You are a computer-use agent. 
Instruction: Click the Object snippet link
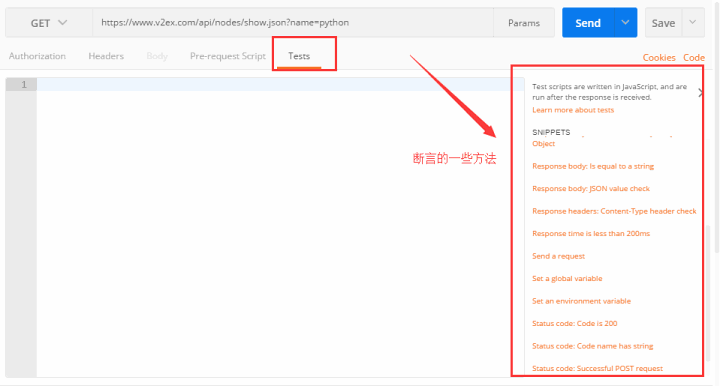(544, 144)
